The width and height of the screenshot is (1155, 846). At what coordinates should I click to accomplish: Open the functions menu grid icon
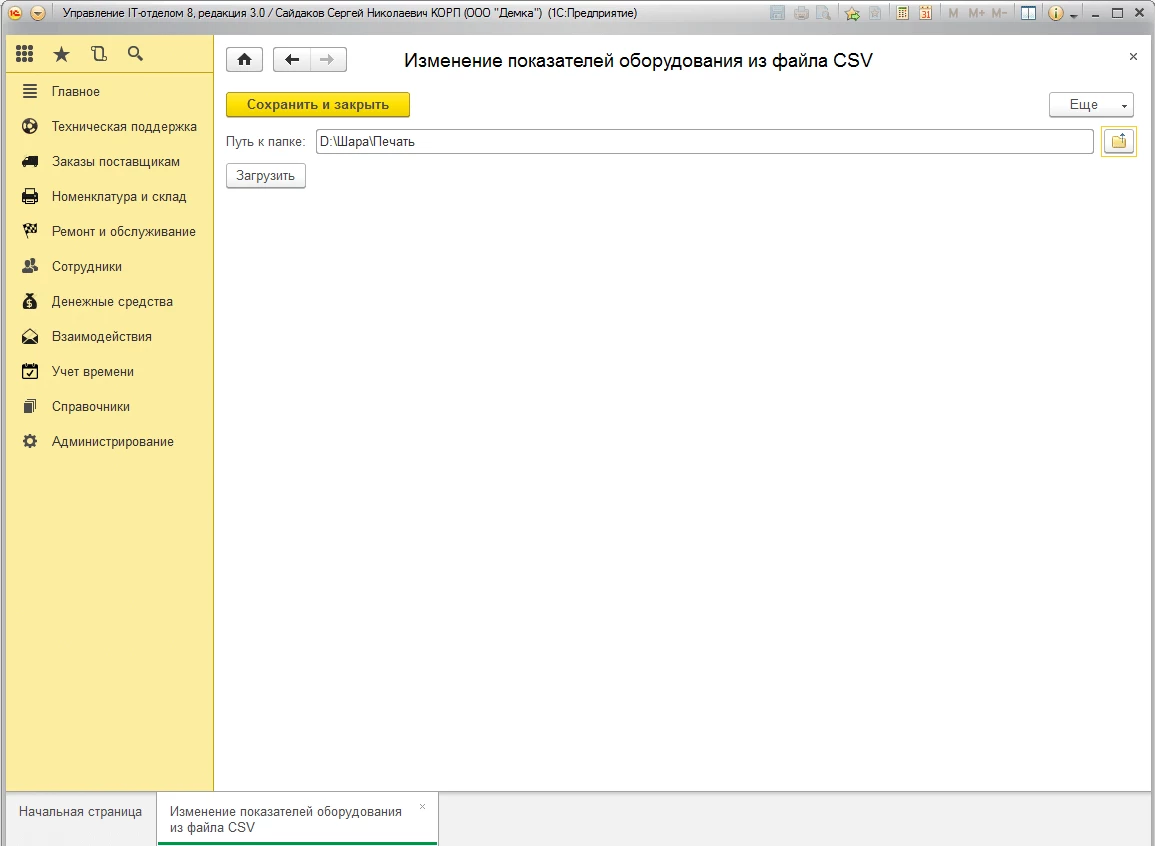tap(25, 54)
